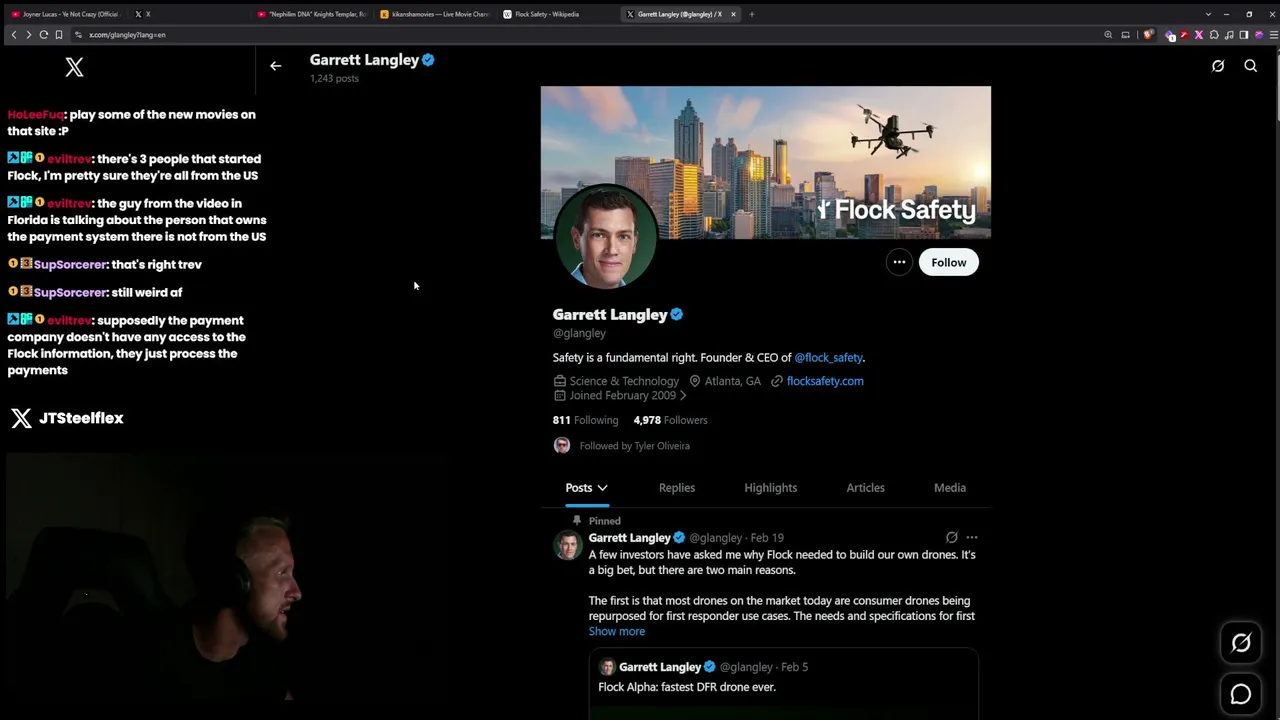Open the browser zoom icon in address bar
Image resolution: width=1280 pixels, height=720 pixels.
pos(1108,35)
